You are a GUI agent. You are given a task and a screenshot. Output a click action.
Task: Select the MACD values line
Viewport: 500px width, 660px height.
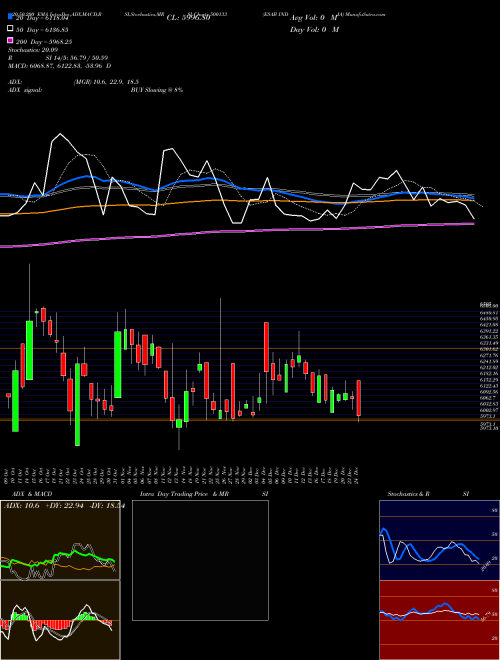[x=59, y=66]
